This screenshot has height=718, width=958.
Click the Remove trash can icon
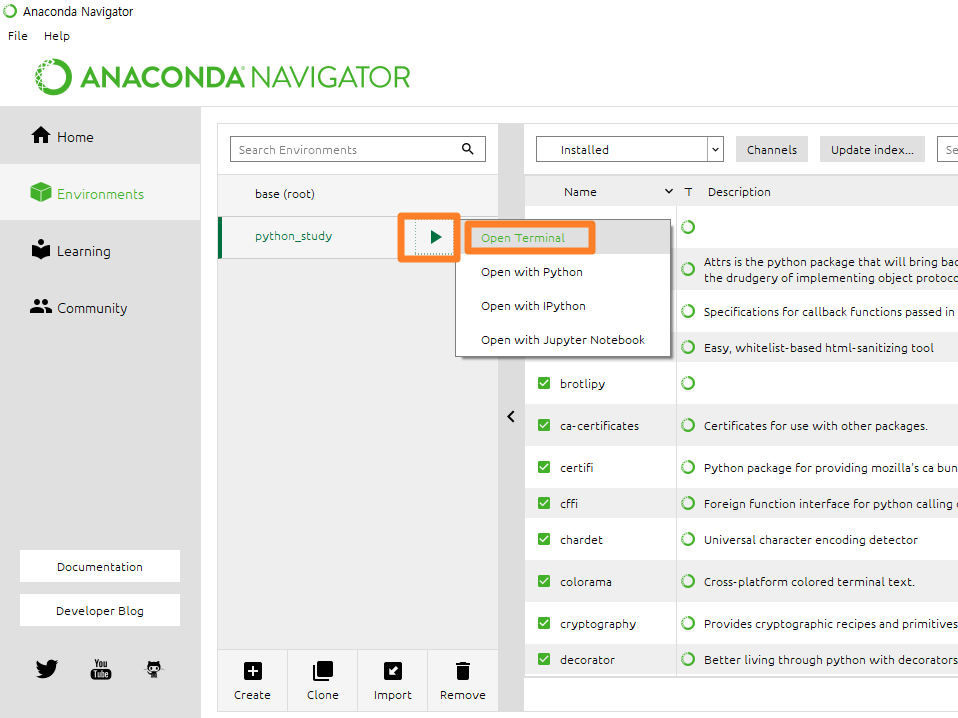coord(463,671)
